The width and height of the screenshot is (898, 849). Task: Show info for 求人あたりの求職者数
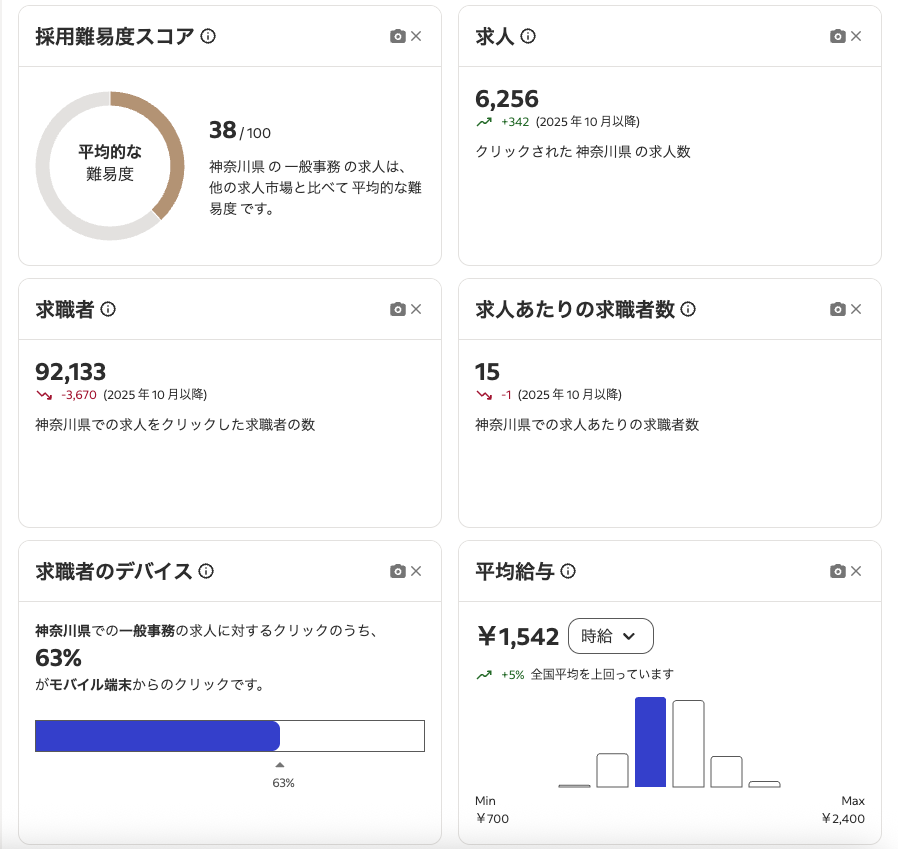point(688,309)
